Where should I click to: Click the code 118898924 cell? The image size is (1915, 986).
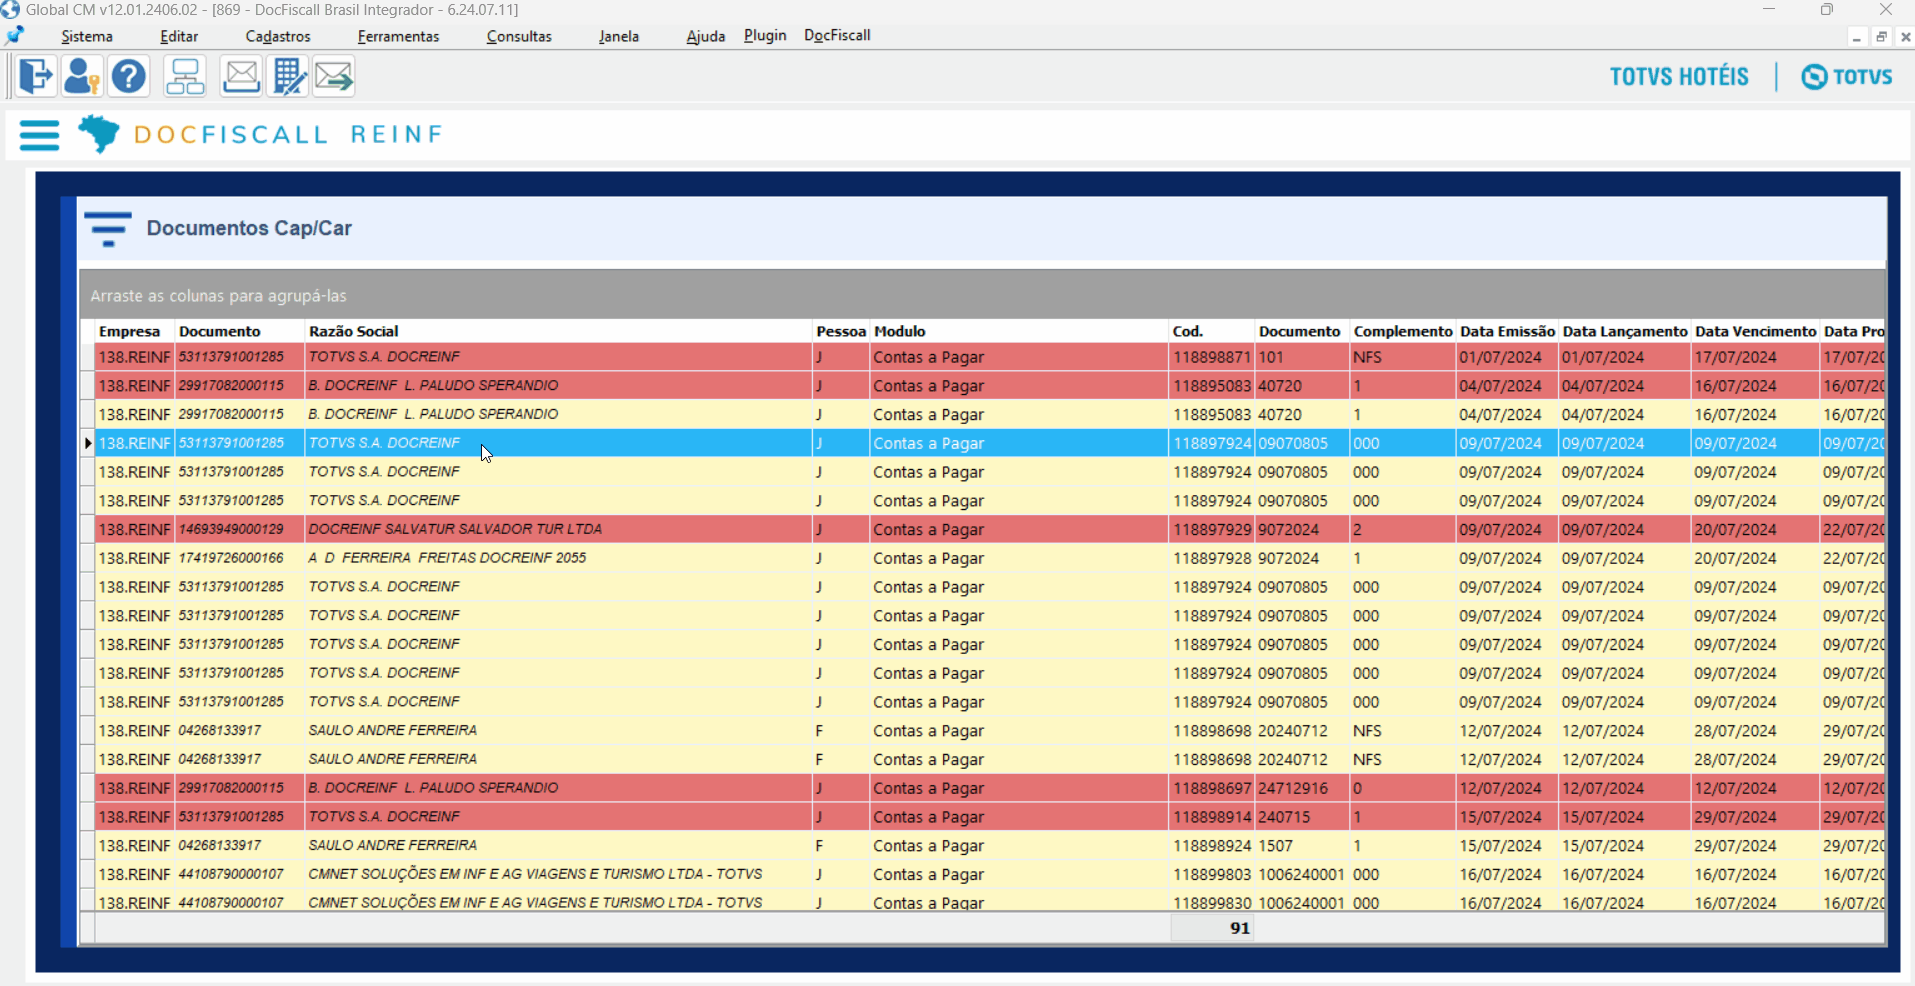[x=1212, y=846]
